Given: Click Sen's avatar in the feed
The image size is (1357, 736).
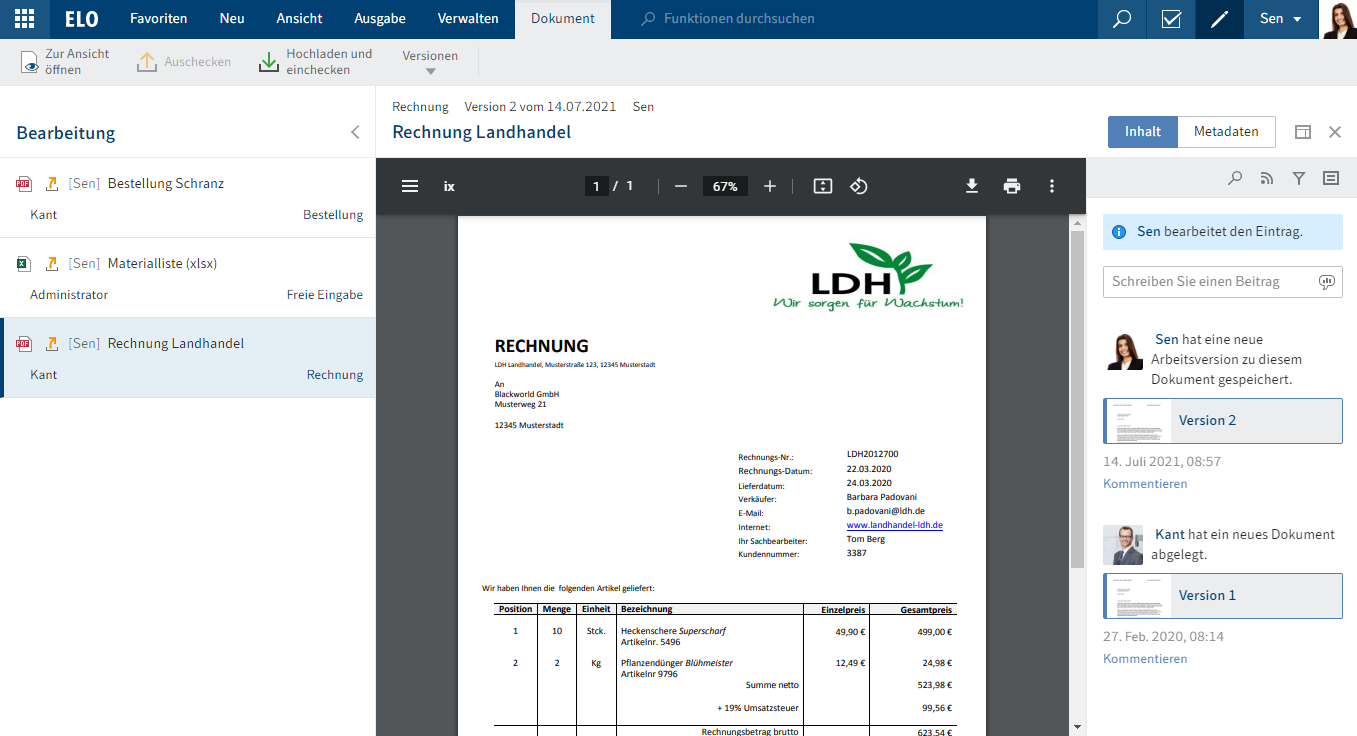Looking at the screenshot, I should coord(1123,351).
